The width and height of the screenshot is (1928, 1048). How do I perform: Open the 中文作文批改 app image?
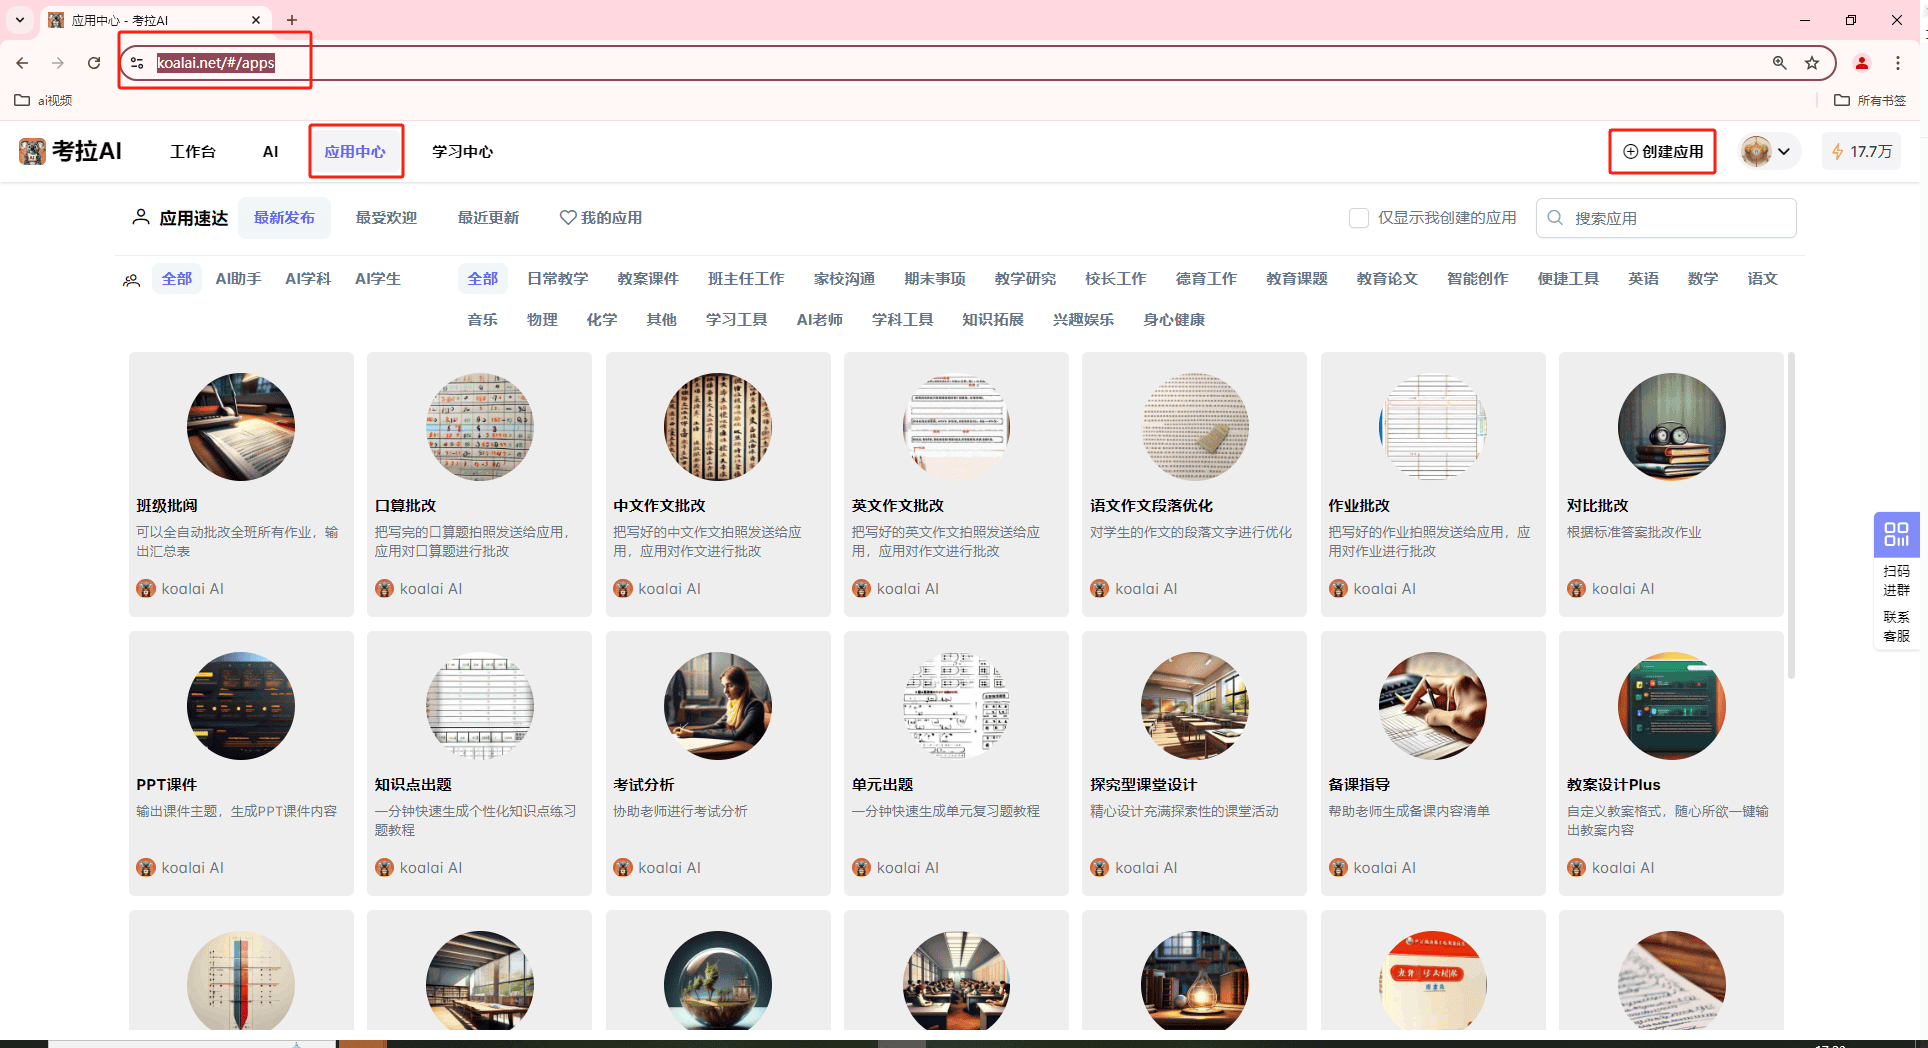coord(718,427)
